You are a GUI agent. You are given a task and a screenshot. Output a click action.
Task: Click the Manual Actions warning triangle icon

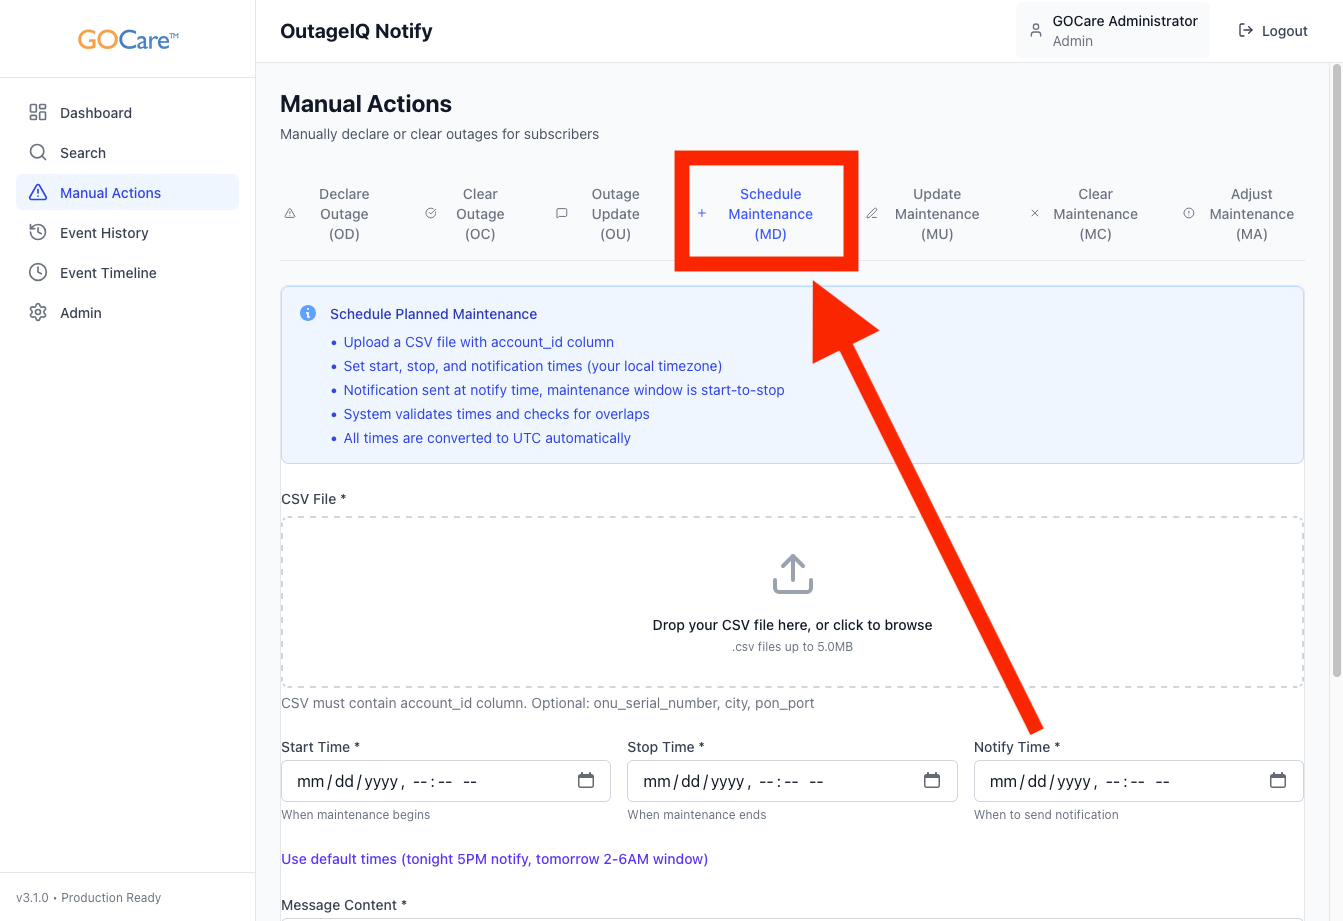click(x=38, y=193)
